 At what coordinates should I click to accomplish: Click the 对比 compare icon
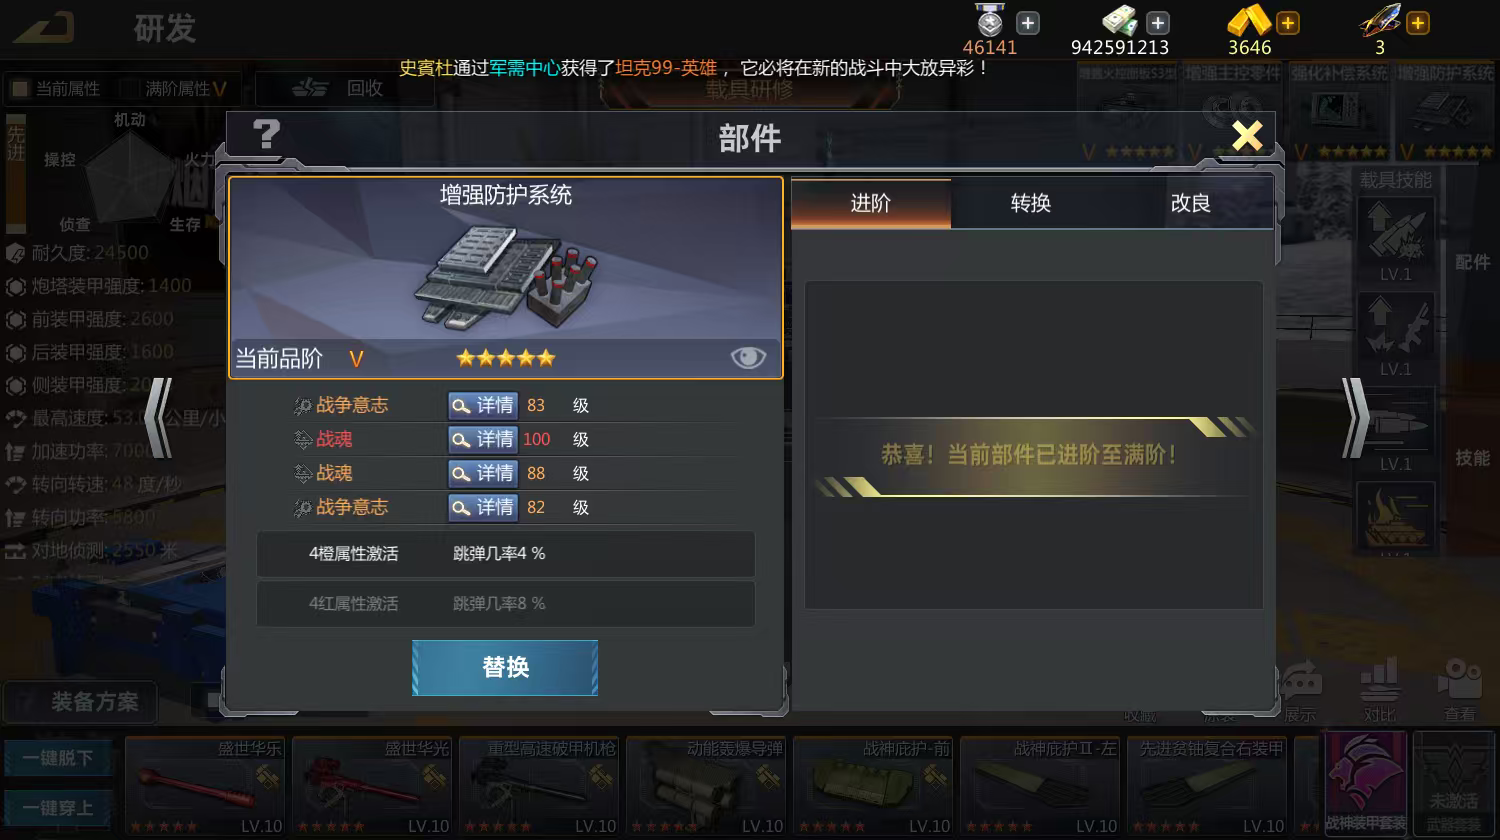[x=1380, y=690]
